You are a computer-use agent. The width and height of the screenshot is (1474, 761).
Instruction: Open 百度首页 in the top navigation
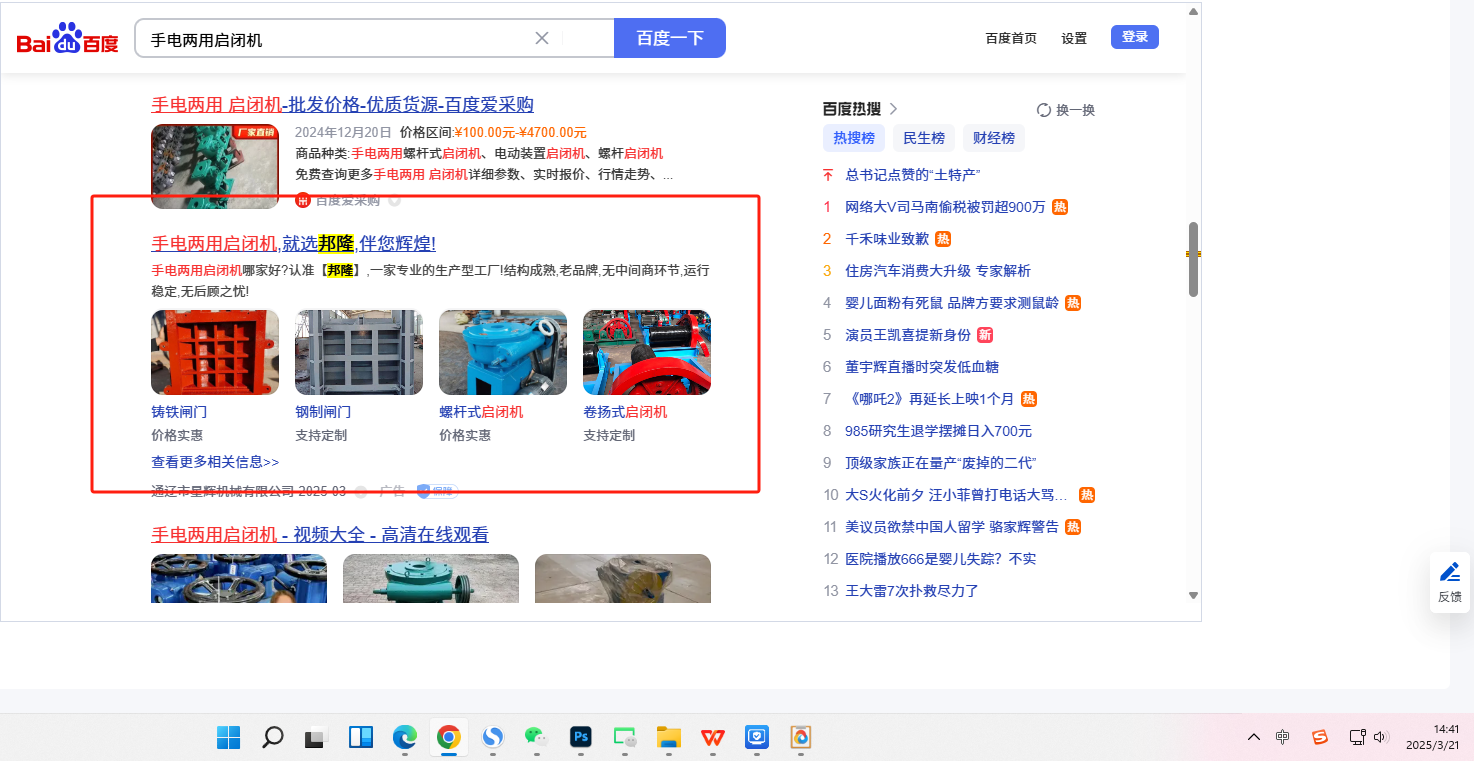point(1011,38)
